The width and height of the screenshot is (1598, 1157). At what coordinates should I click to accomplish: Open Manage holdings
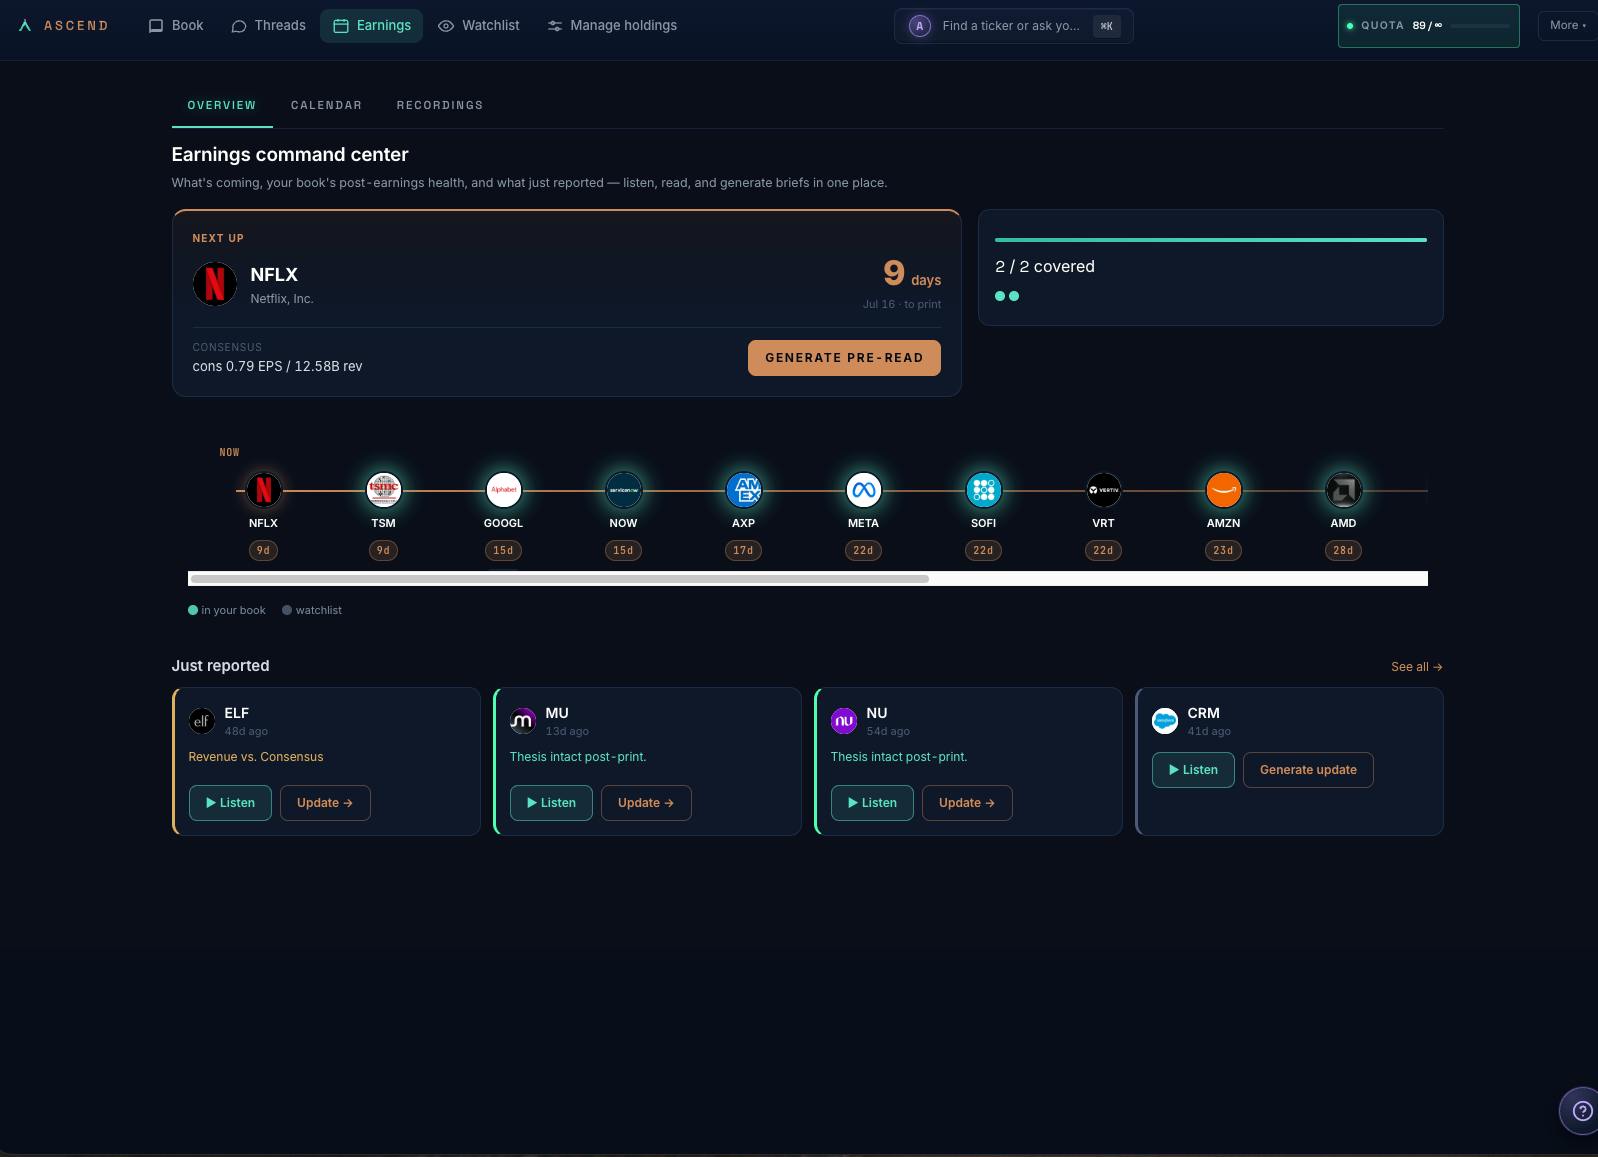point(612,26)
